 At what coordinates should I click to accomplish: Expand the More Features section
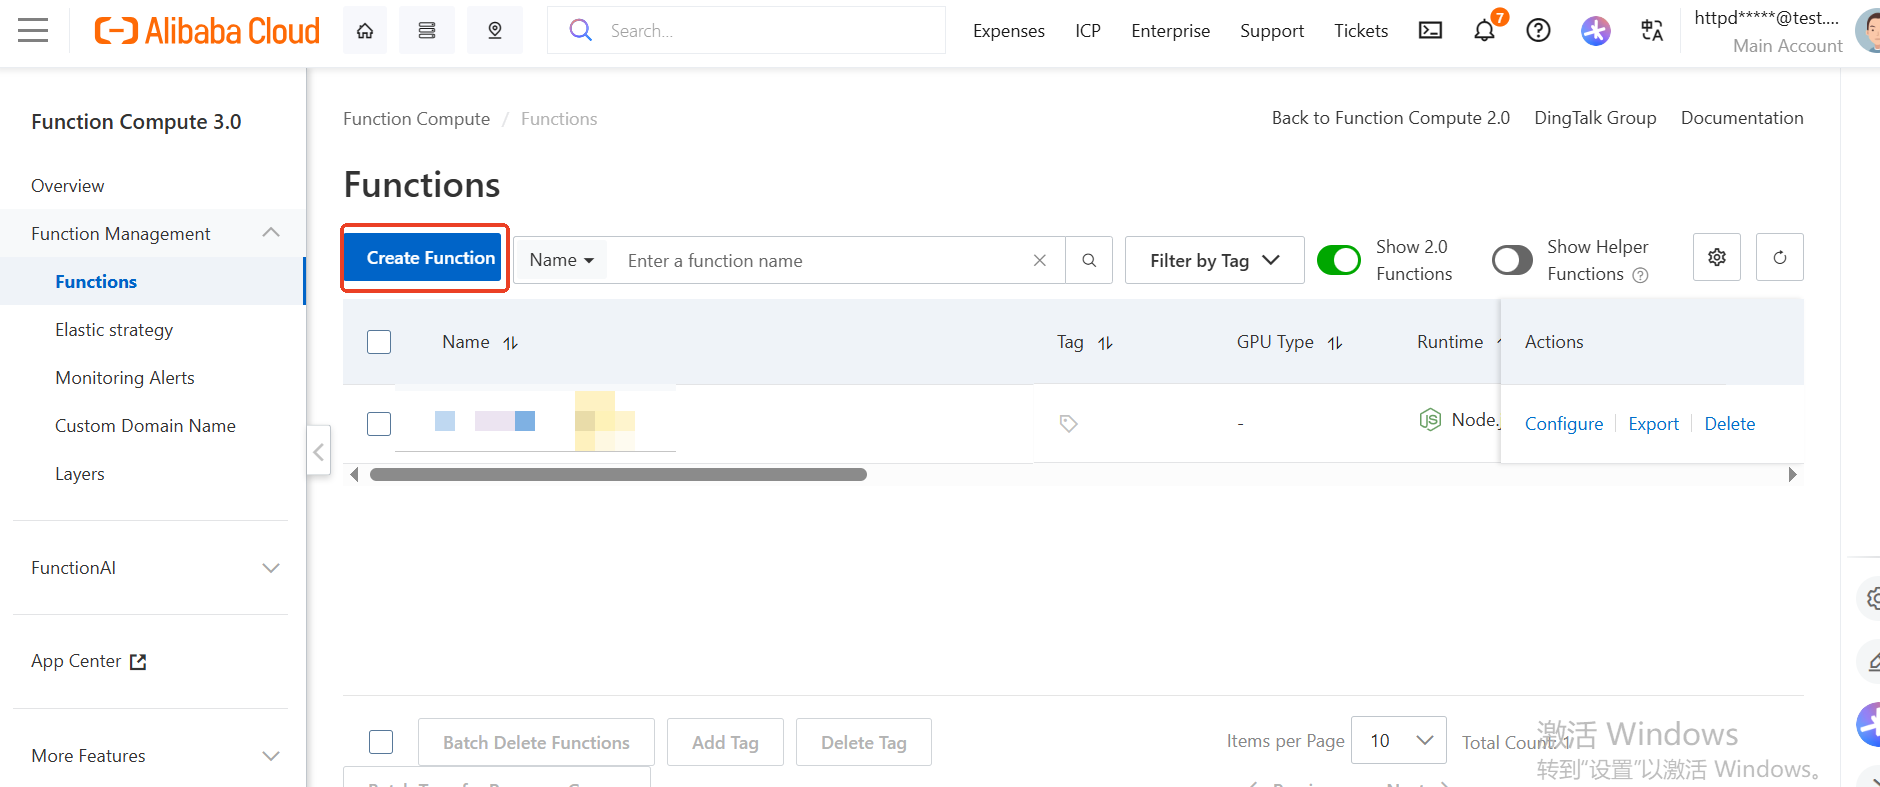(270, 756)
